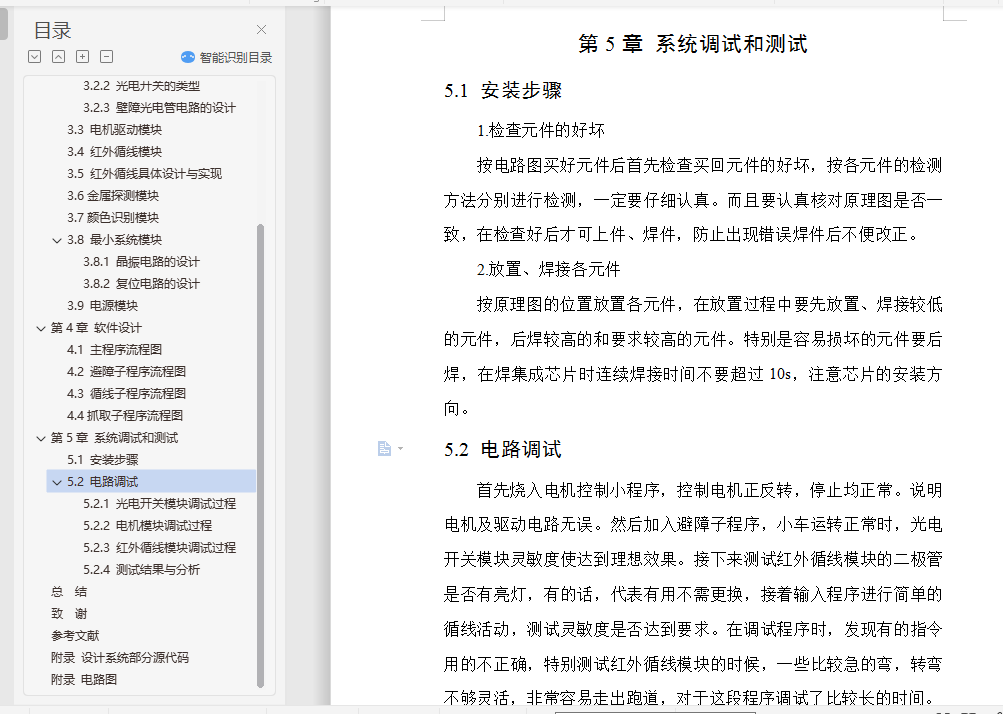Jump to 3.3 电机驱动模块
Viewport: 1003px width, 714px height.
(115, 130)
